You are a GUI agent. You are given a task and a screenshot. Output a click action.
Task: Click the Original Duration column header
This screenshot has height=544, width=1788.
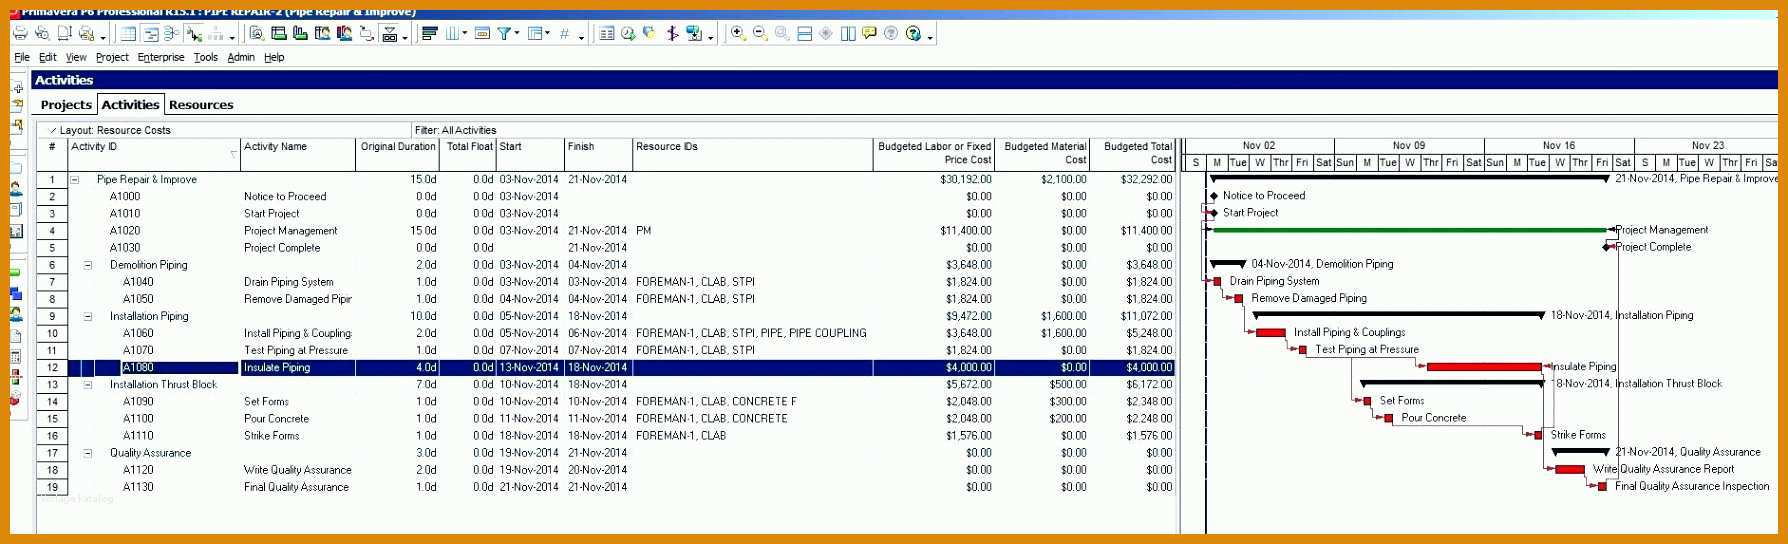[x=398, y=154]
